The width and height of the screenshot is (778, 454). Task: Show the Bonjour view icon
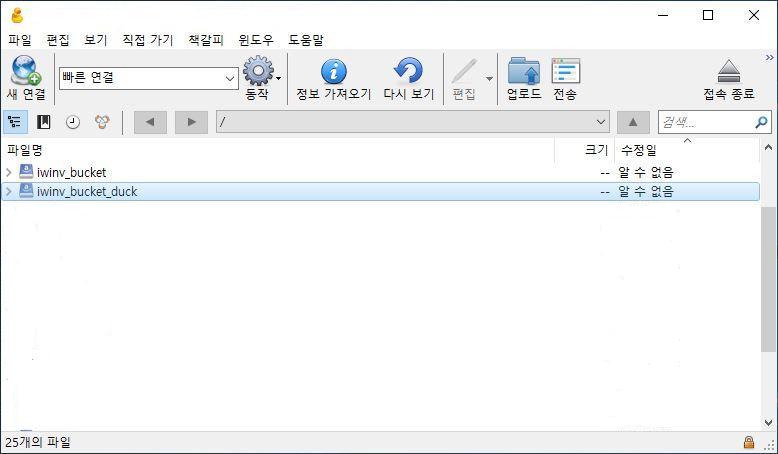pyautogui.click(x=102, y=122)
